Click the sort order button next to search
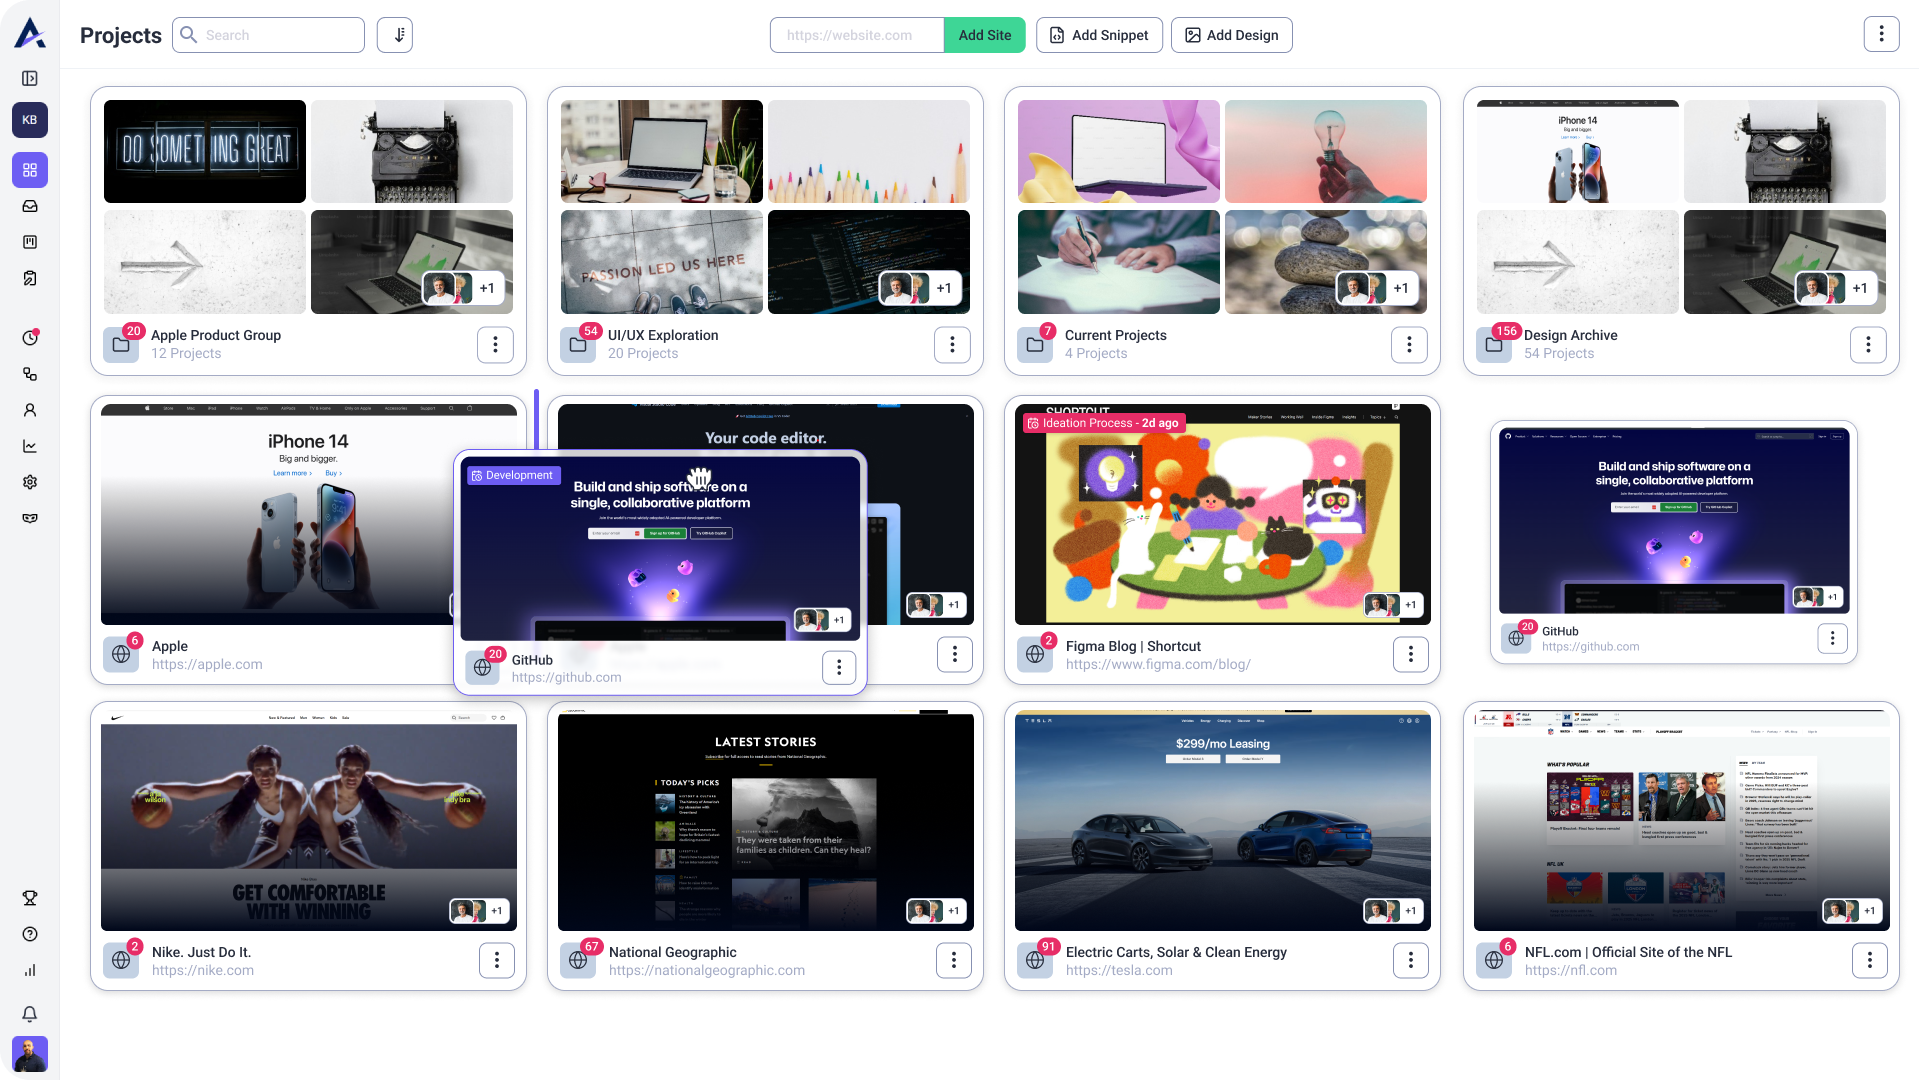This screenshot has width=1920, height=1080. 395,35
